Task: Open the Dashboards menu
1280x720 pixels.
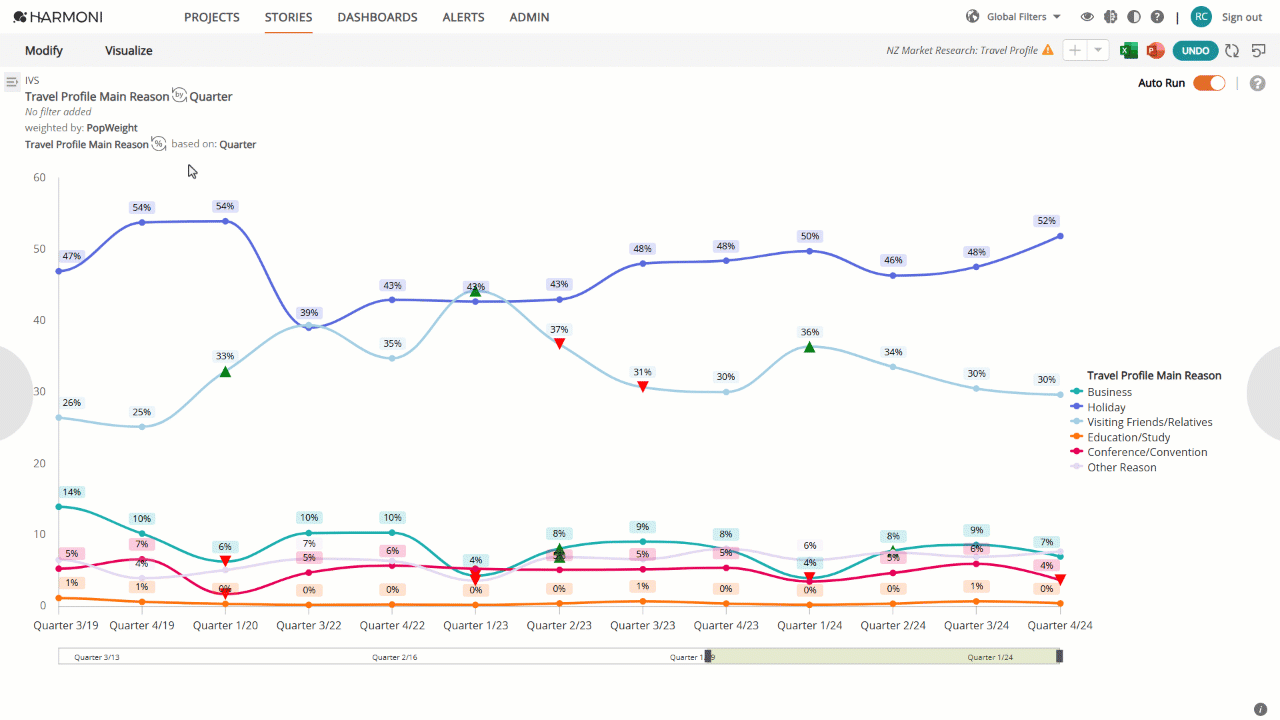Action: (x=377, y=17)
